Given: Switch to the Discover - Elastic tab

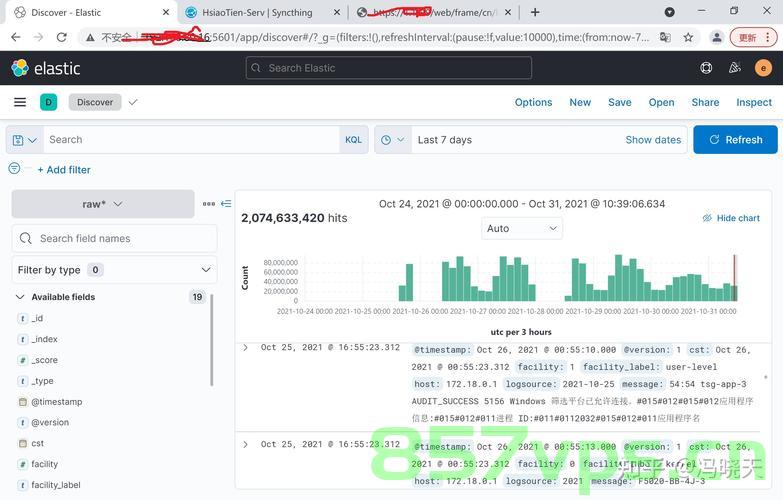Looking at the screenshot, I should (90, 12).
